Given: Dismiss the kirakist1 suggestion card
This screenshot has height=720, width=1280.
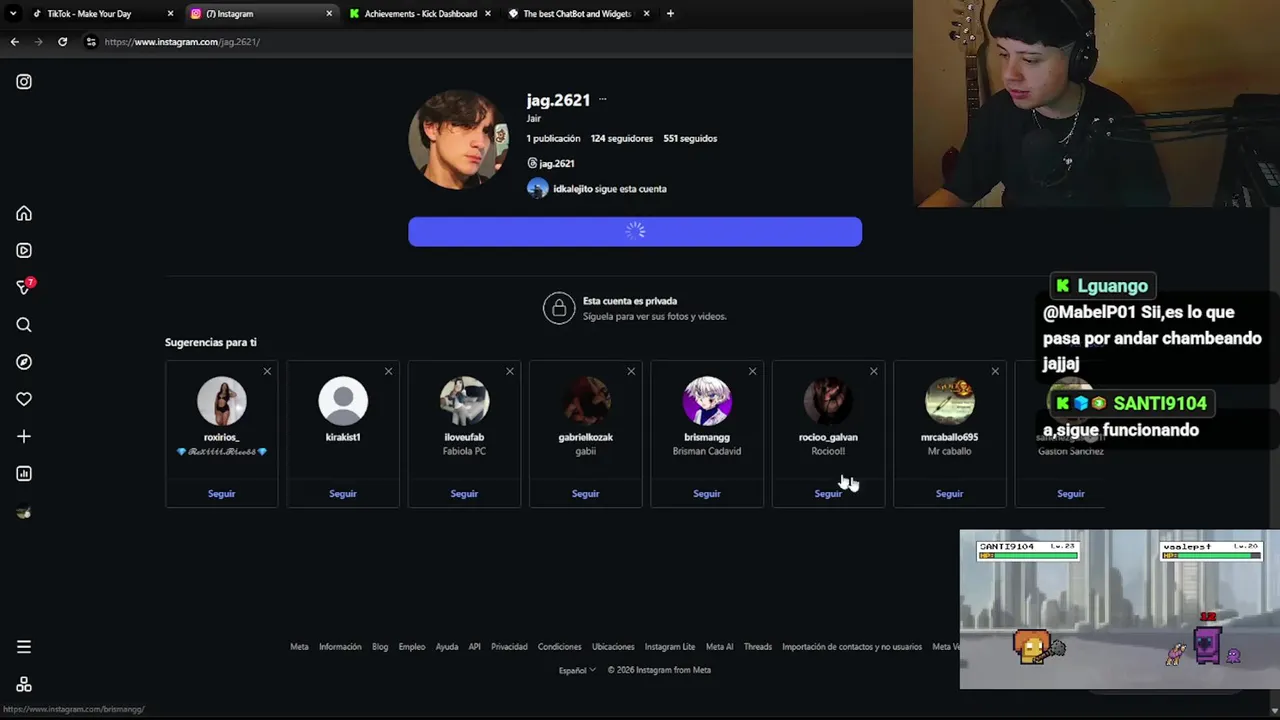Looking at the screenshot, I should pos(388,371).
